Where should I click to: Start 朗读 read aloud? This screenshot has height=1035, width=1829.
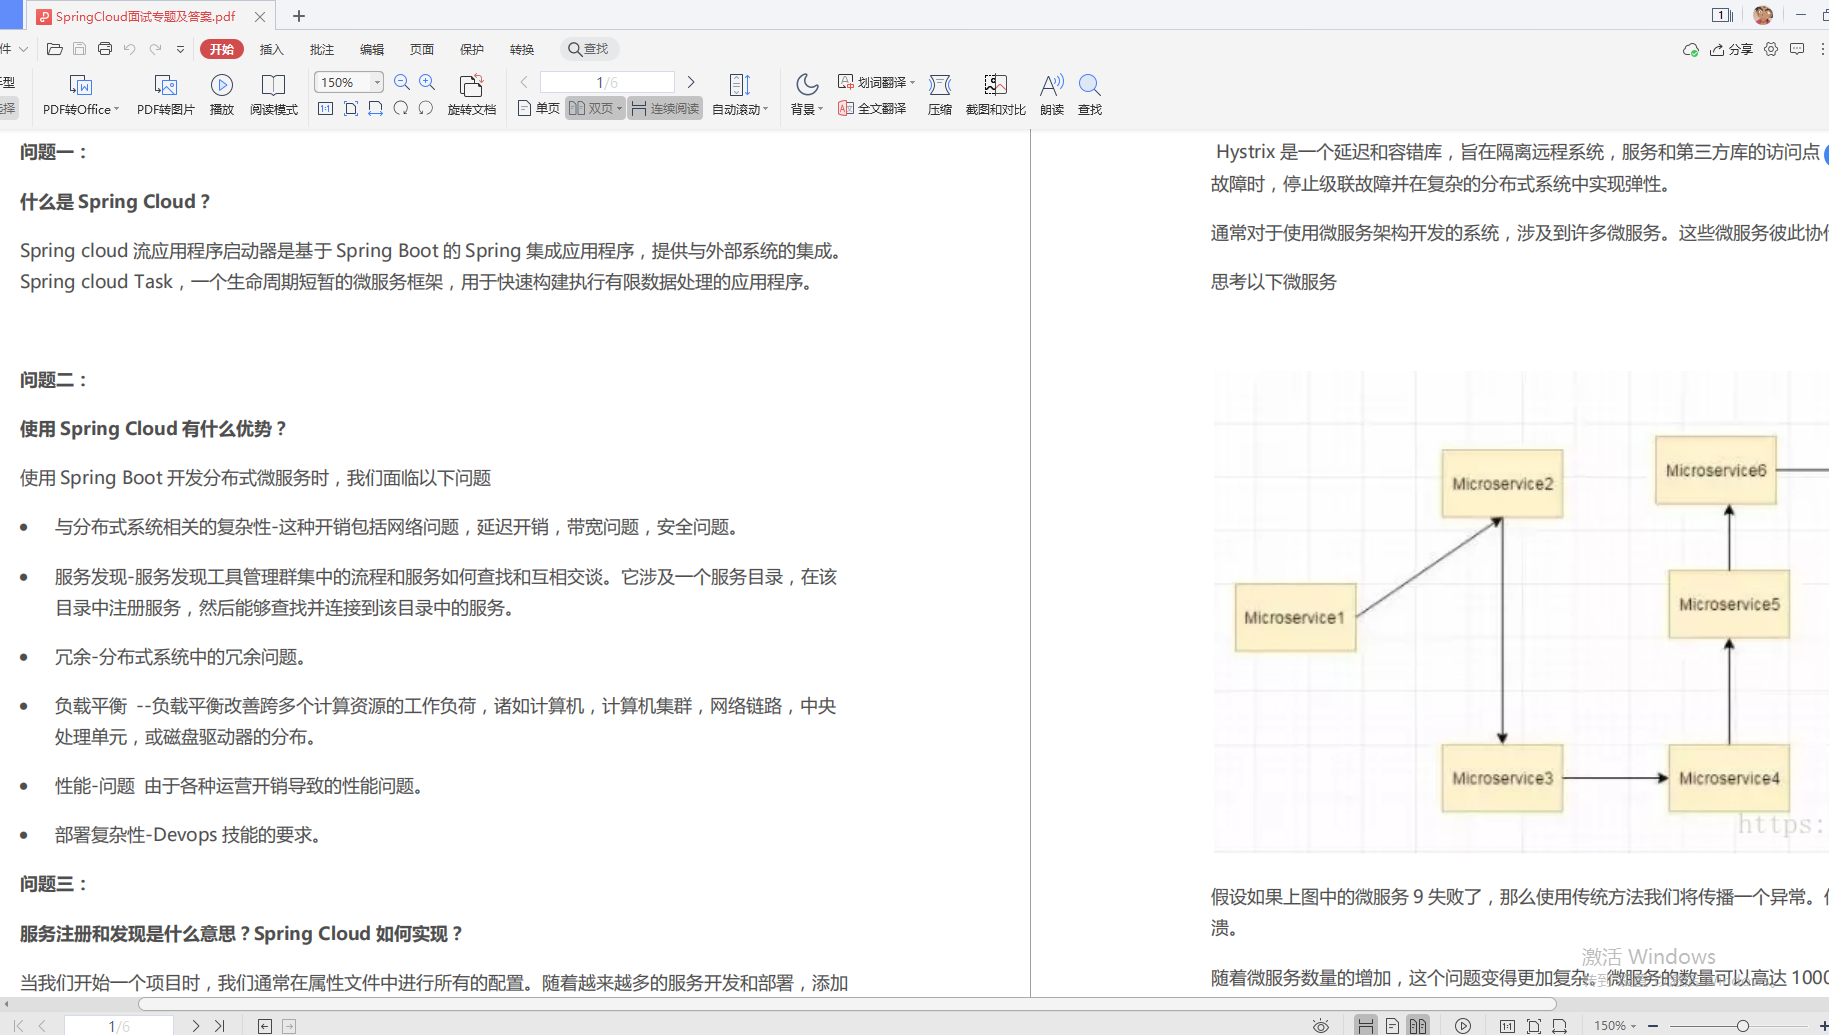coord(1052,95)
